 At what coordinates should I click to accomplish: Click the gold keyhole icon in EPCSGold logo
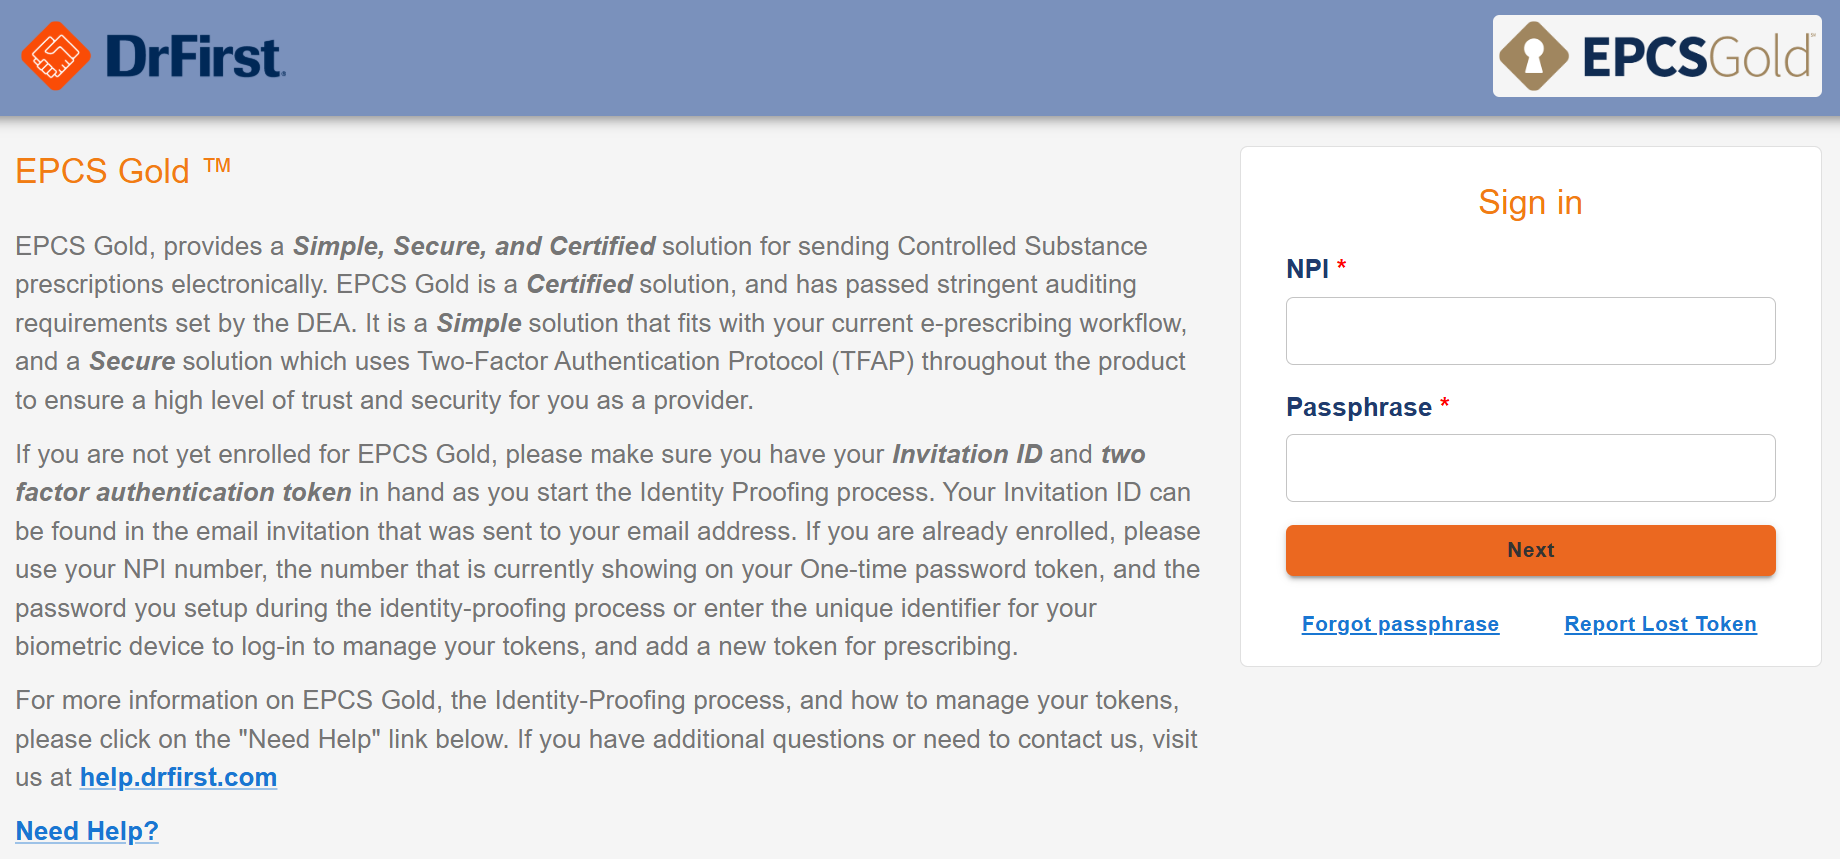click(x=1533, y=56)
